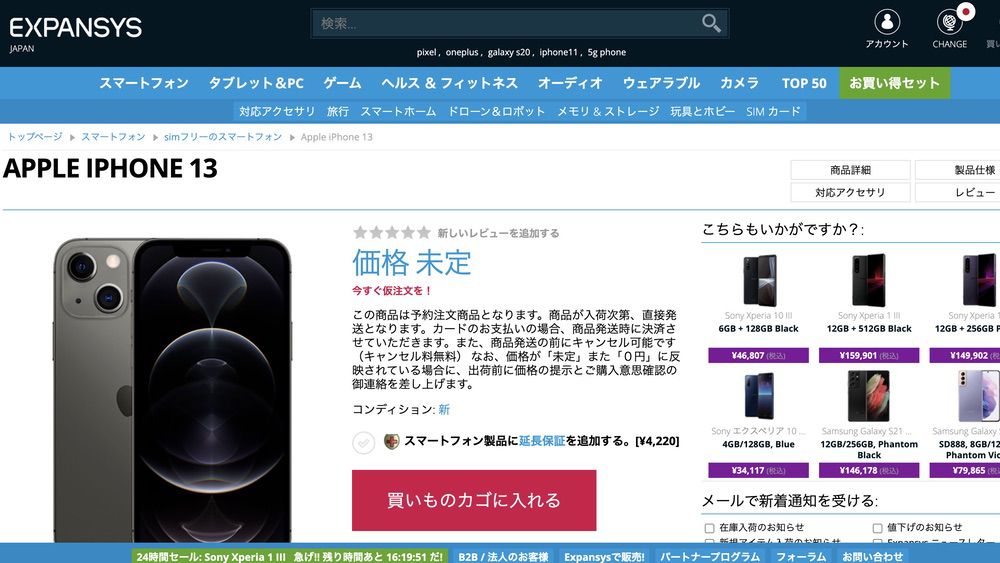Open the スマートフォン menu
The height and width of the screenshot is (563, 1000).
pyautogui.click(x=144, y=83)
